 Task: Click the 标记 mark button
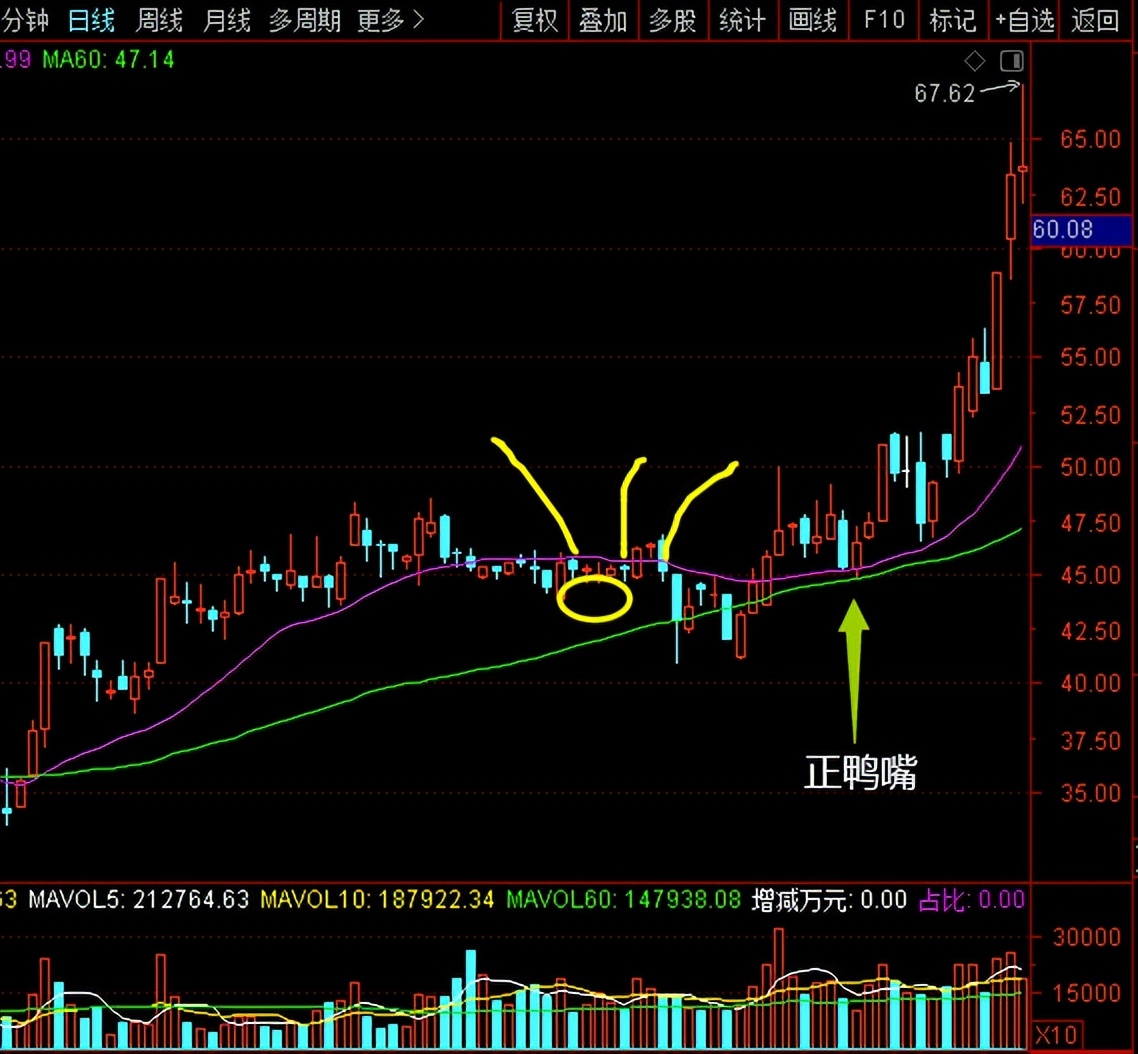(952, 20)
